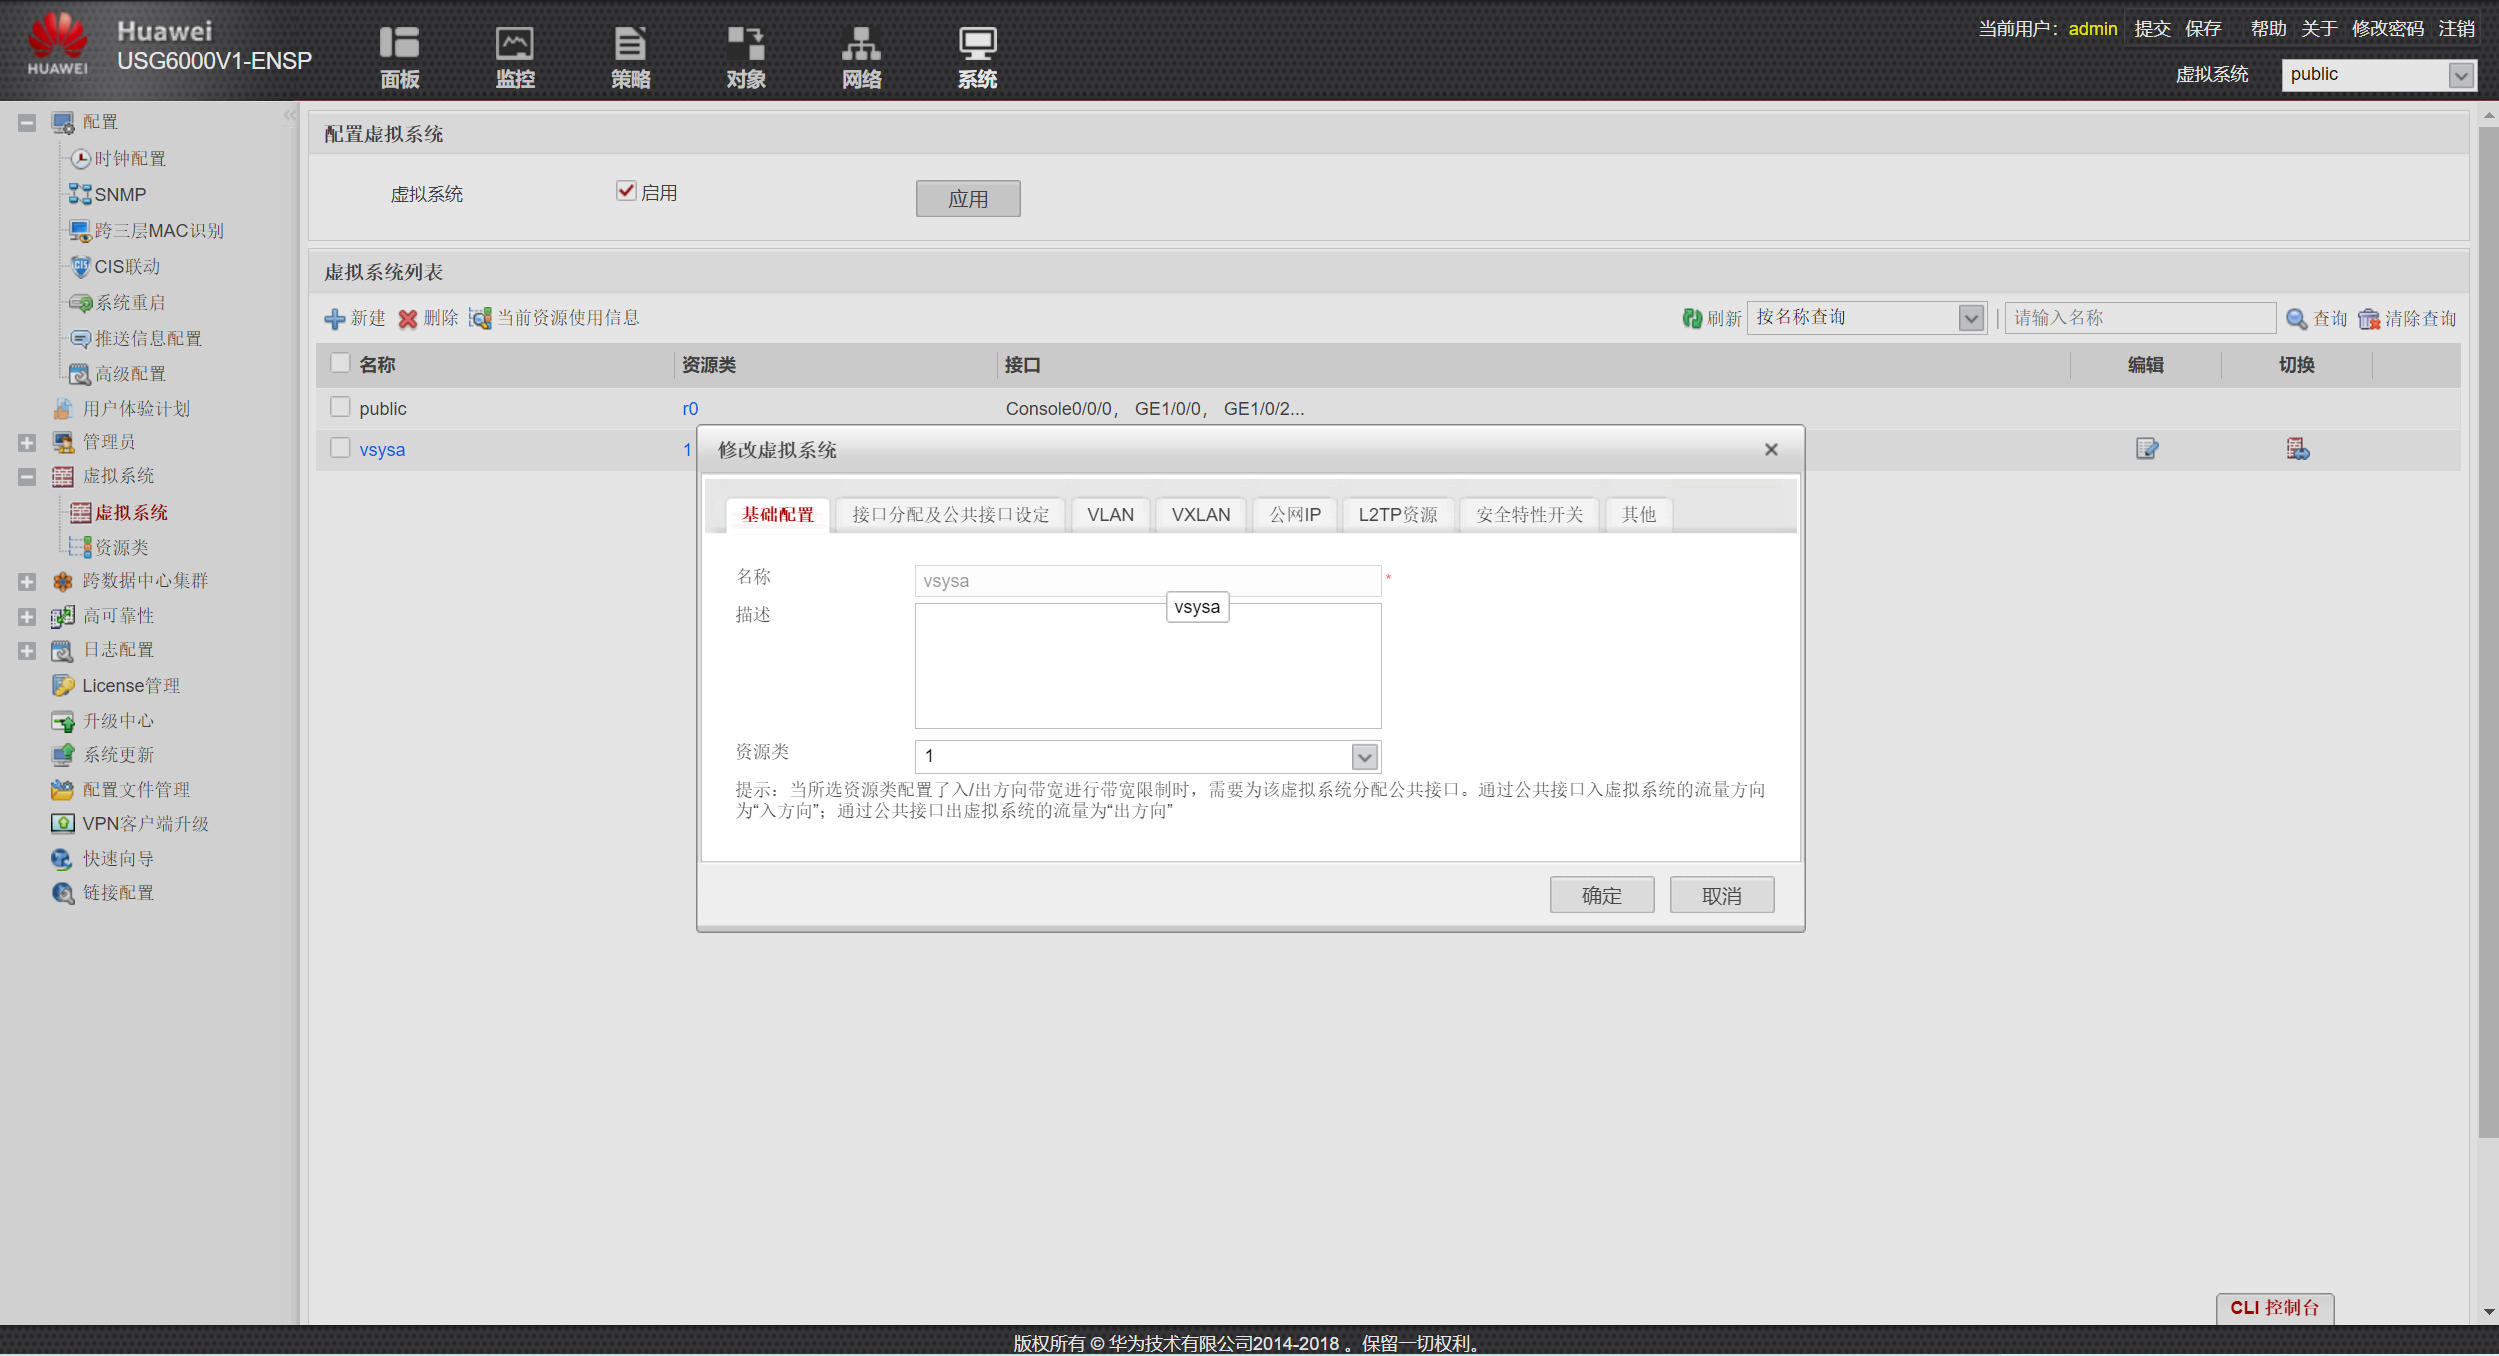The image size is (2499, 1356).
Task: Check the public row checkbox
Action: coord(341,407)
